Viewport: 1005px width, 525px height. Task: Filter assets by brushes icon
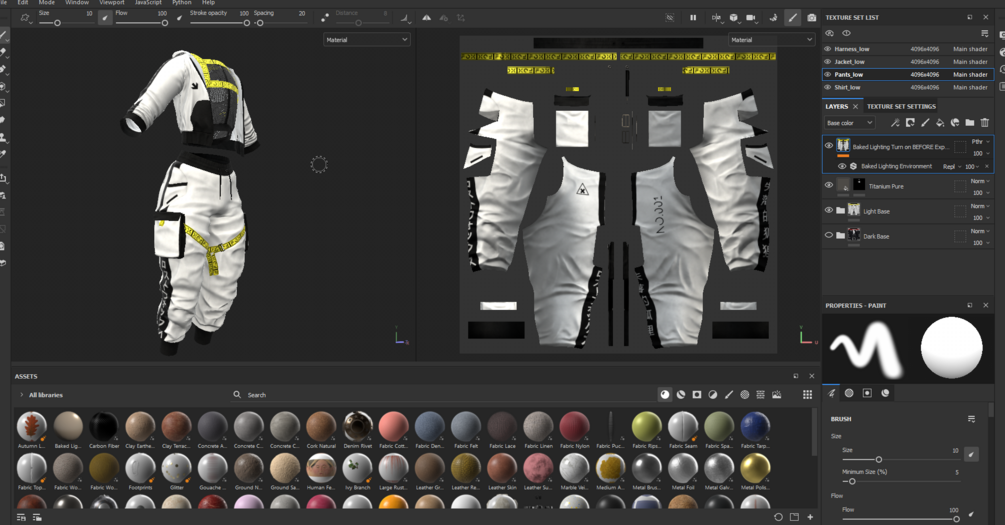coord(729,395)
